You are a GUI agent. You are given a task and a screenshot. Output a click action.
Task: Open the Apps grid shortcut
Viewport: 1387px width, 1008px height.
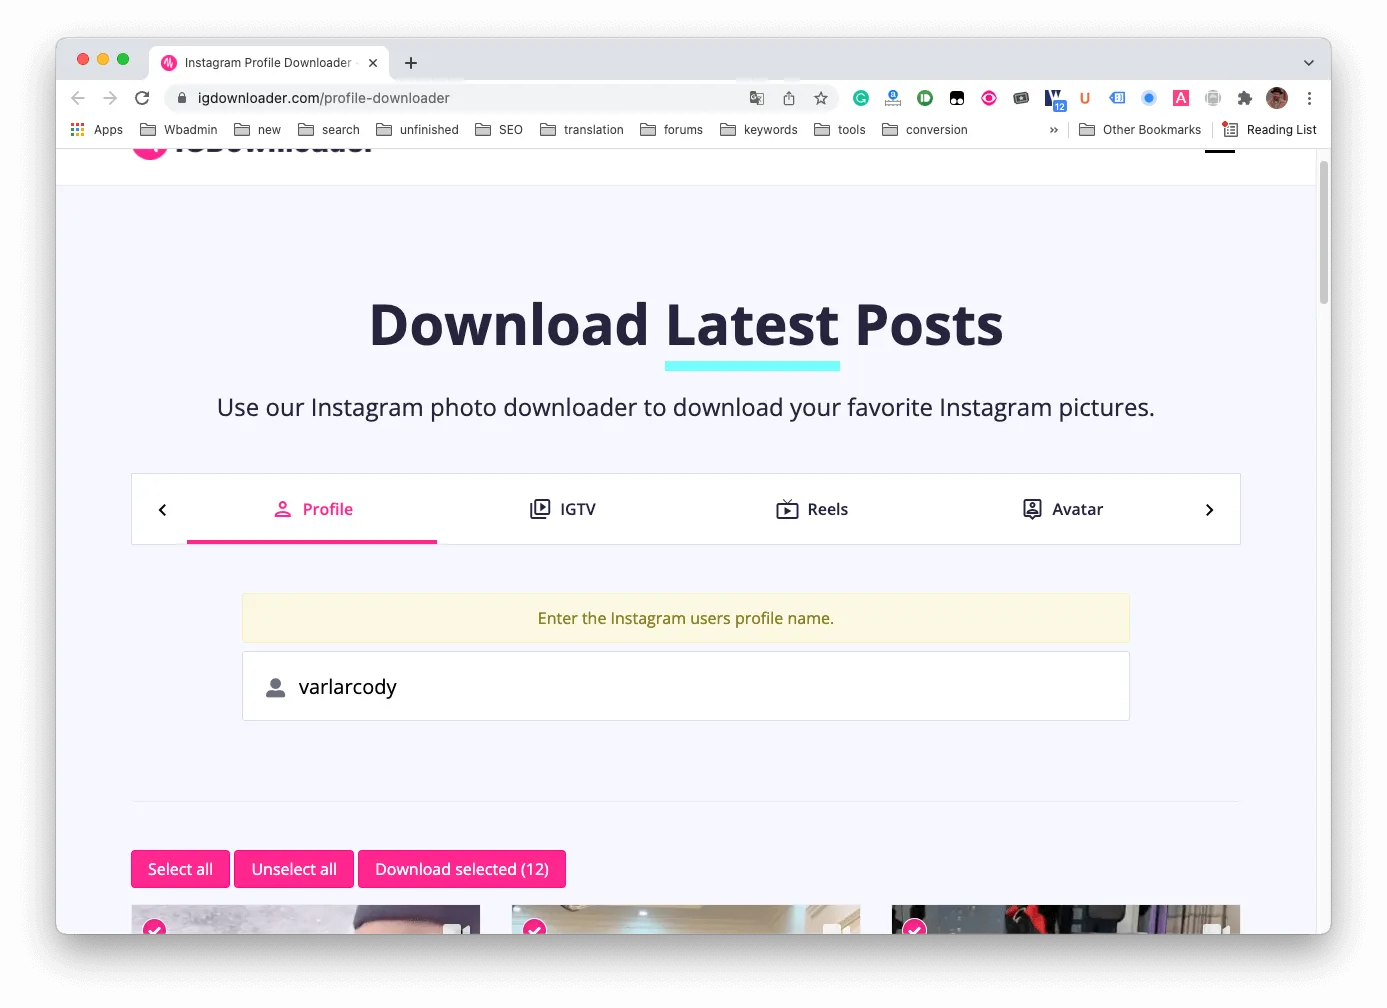coord(96,130)
